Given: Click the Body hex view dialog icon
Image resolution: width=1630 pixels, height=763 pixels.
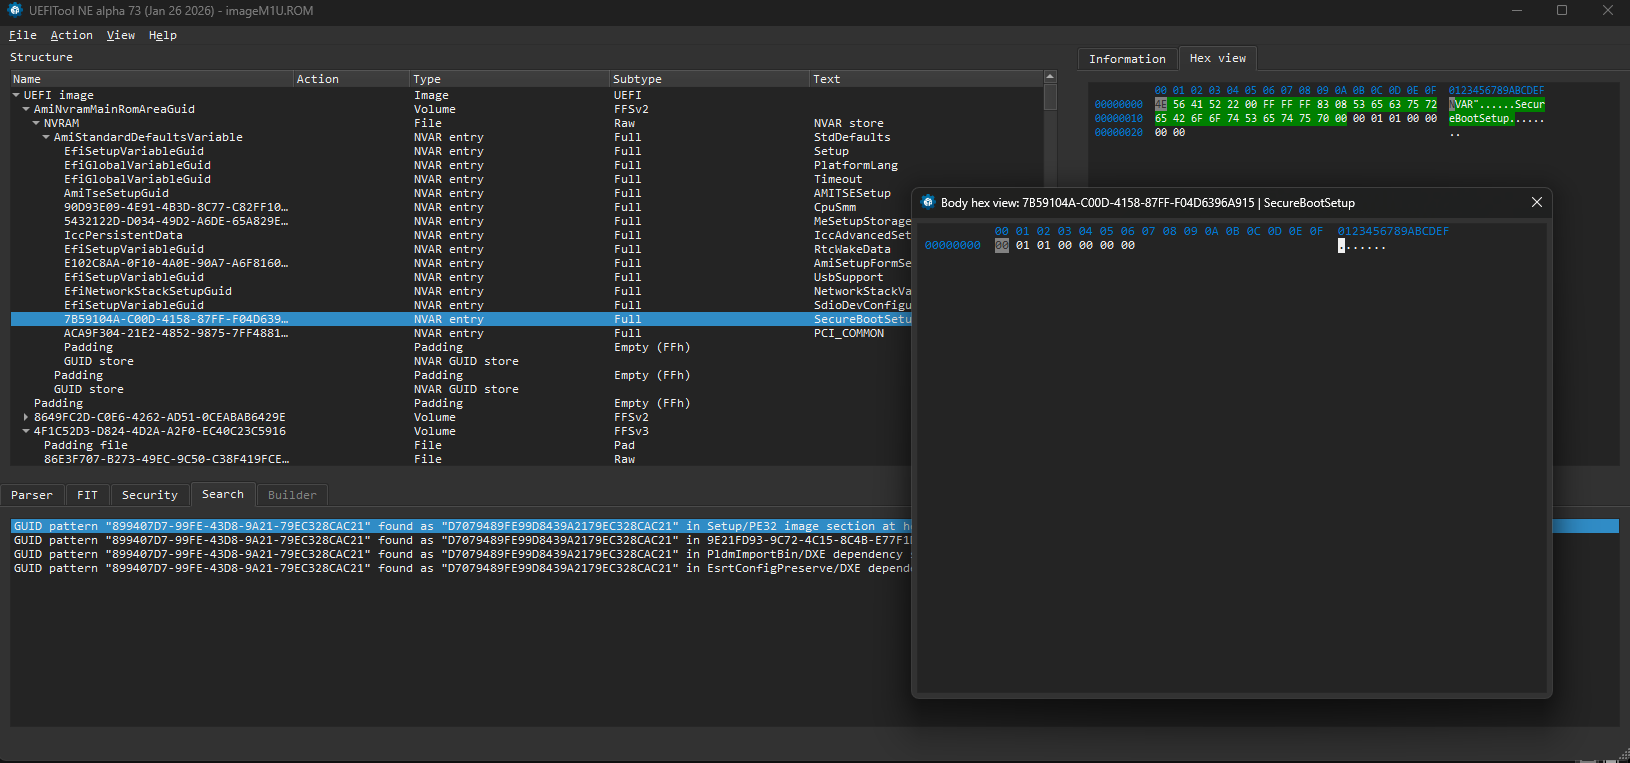Looking at the screenshot, I should tap(927, 202).
